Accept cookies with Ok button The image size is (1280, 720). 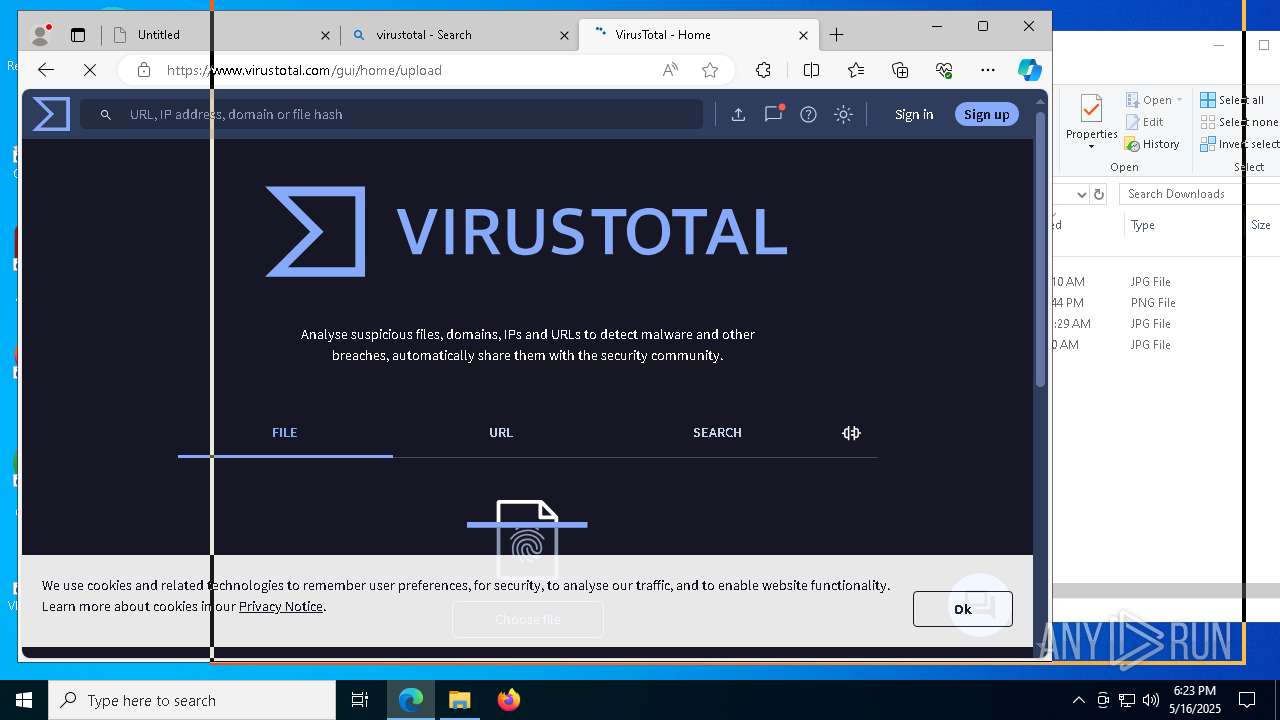coord(963,609)
